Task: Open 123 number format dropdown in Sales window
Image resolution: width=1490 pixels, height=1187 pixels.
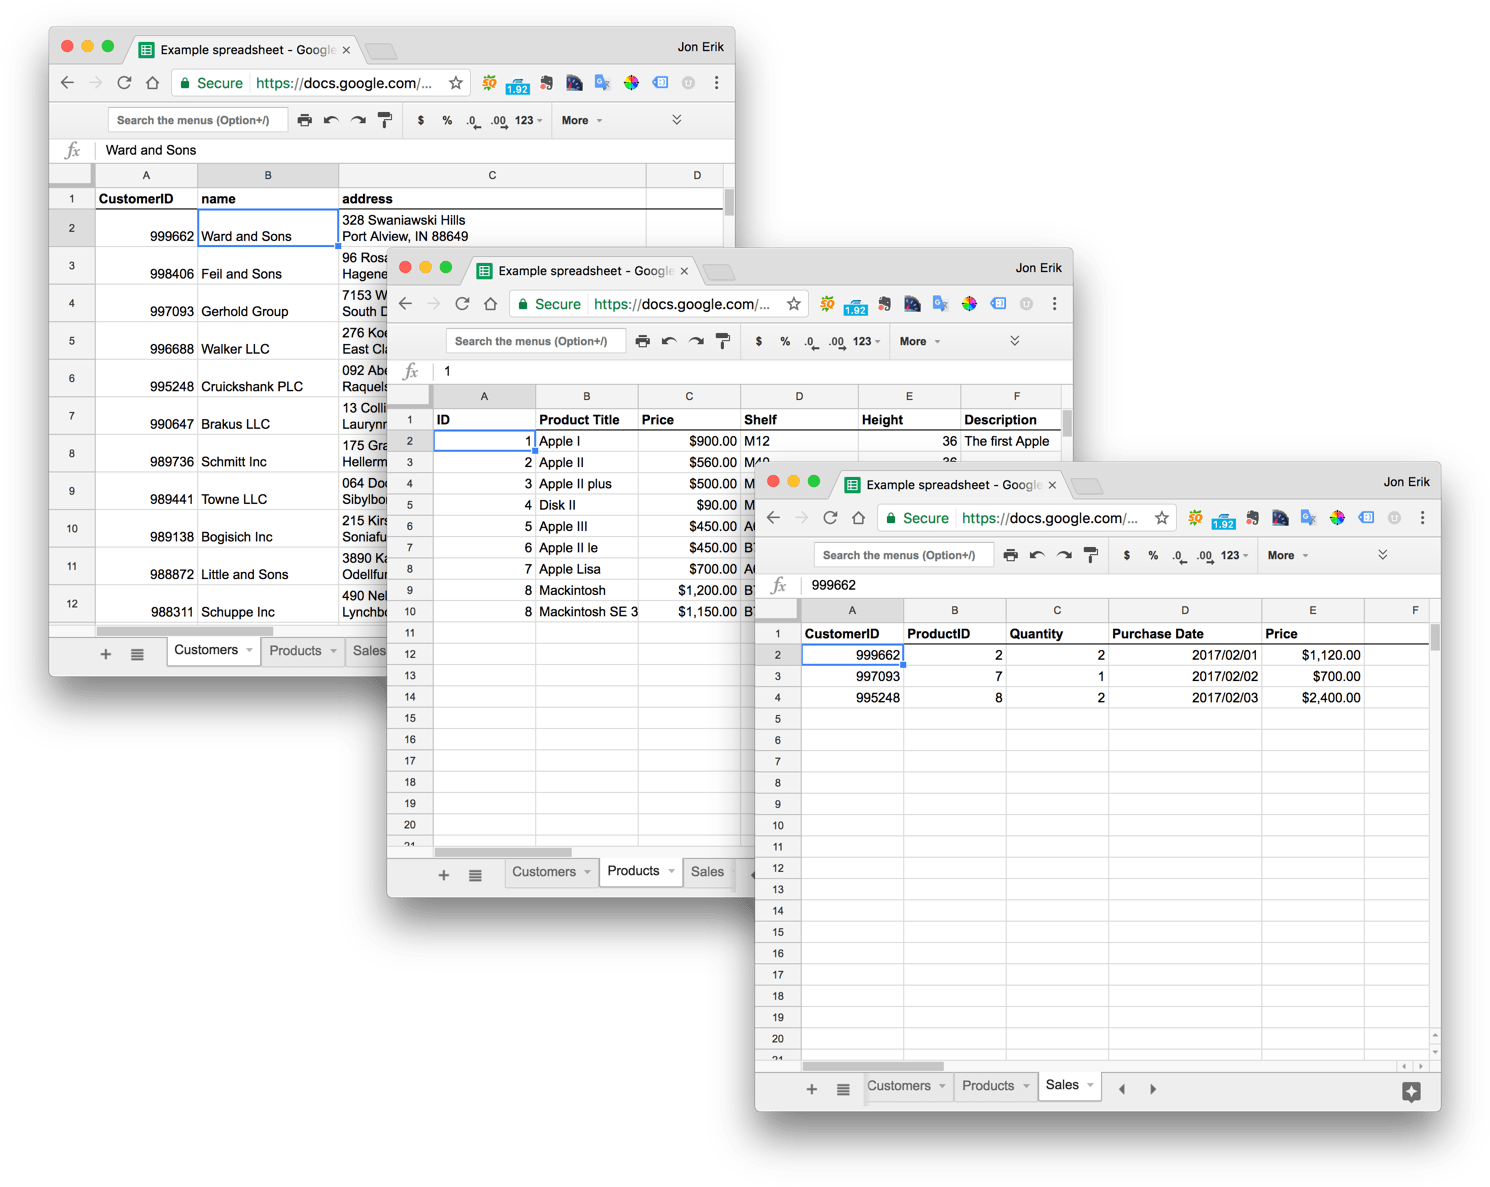Action: coord(1234,555)
